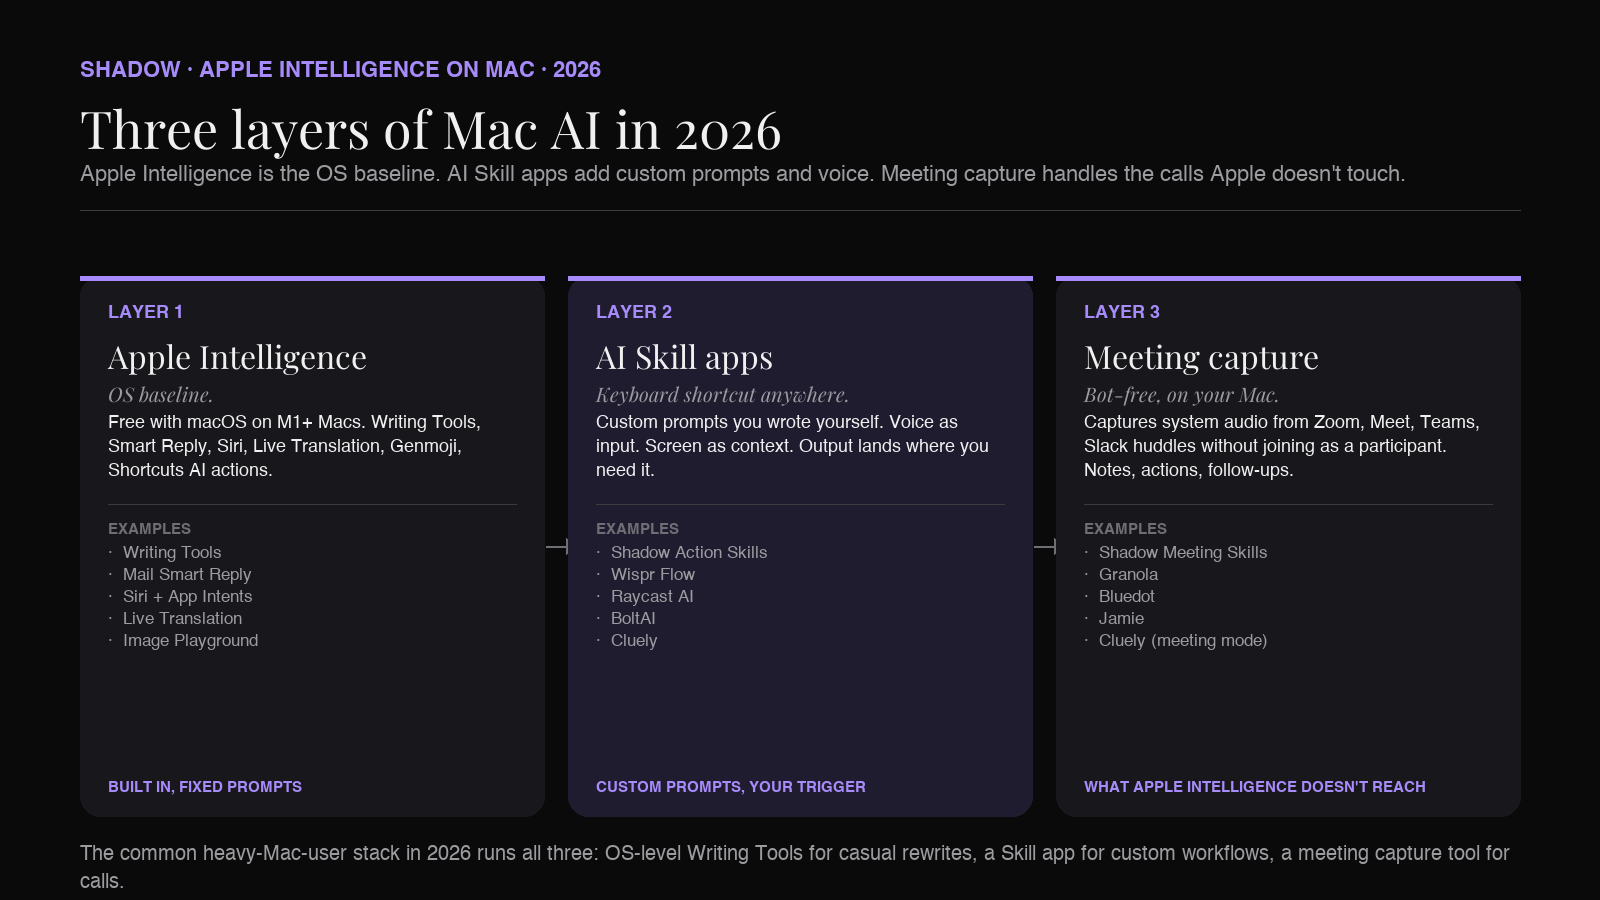The width and height of the screenshot is (1600, 900).
Task: Select the 'Cluely (meeting mode)' example item
Action: [x=1183, y=640]
